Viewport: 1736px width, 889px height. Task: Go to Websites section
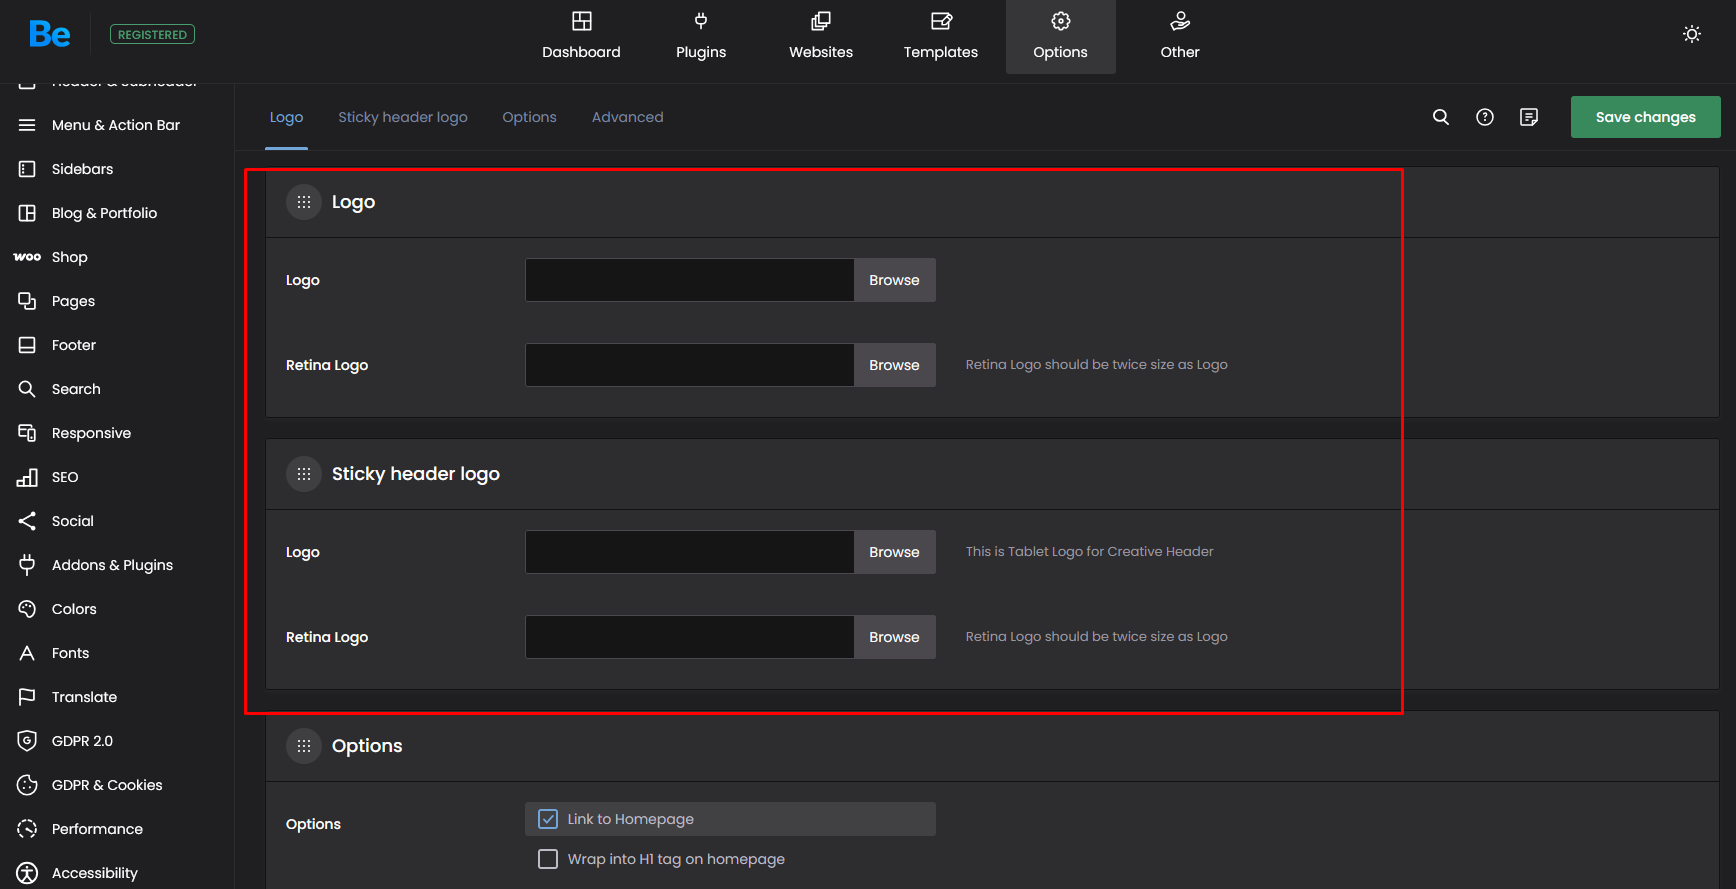coord(821,36)
